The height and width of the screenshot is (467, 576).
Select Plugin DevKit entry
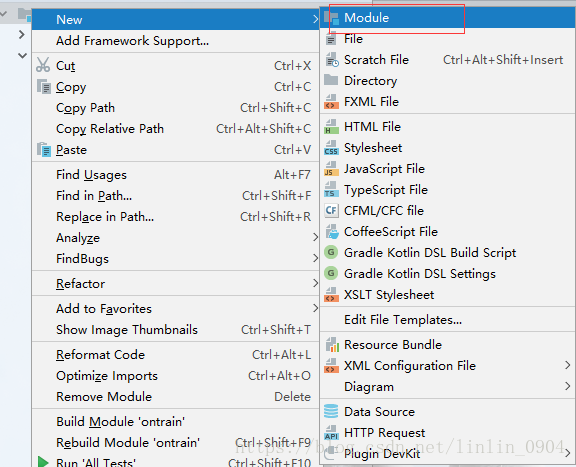tap(448, 453)
